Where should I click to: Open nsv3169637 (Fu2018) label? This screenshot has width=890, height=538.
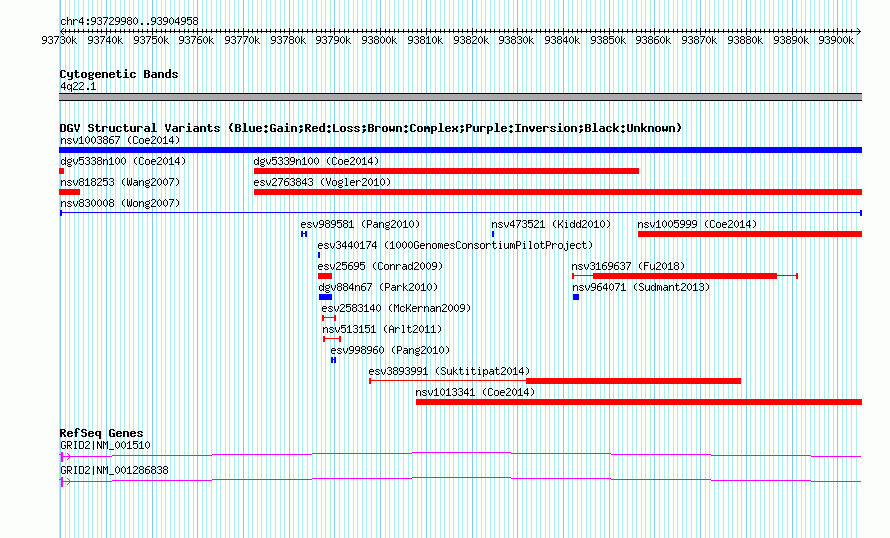click(628, 266)
